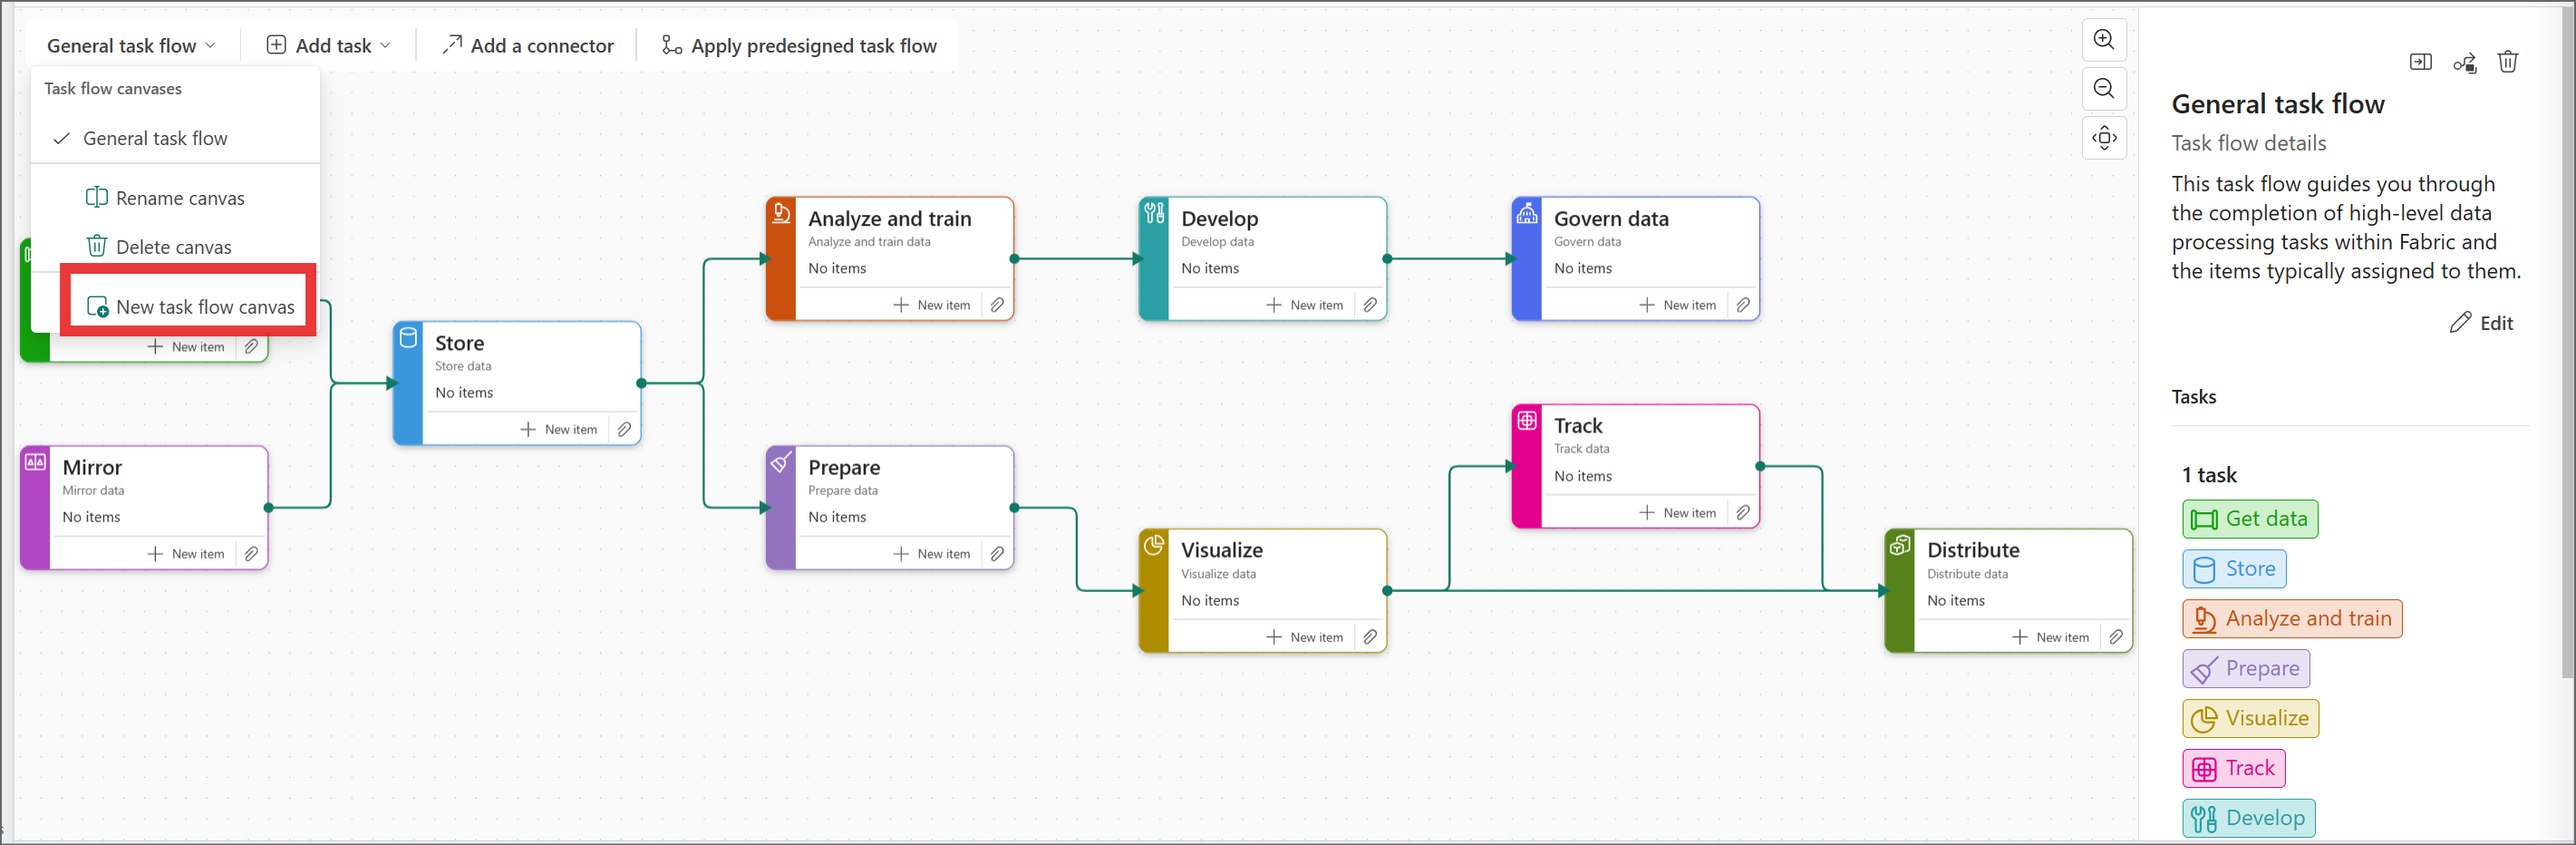Click the Analyze and train microscope icon
This screenshot has height=845, width=2576.
(781, 213)
